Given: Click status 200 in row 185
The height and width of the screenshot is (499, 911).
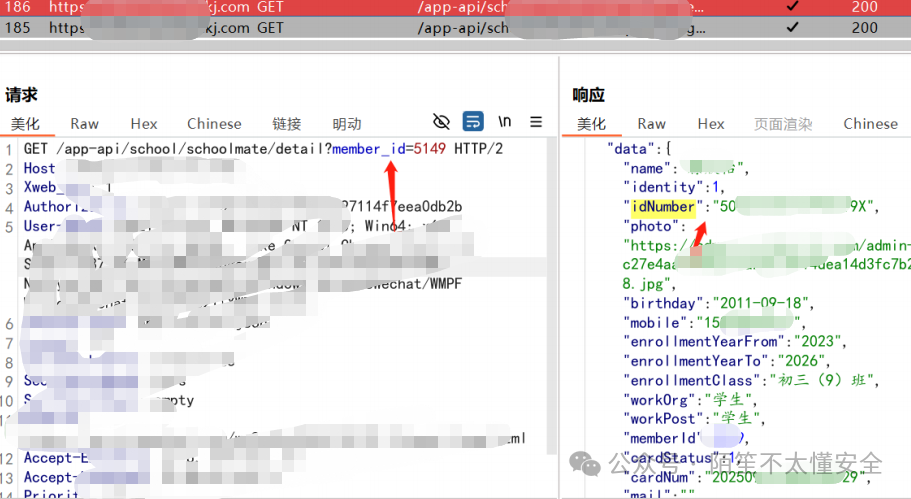Looking at the screenshot, I should click(x=865, y=27).
